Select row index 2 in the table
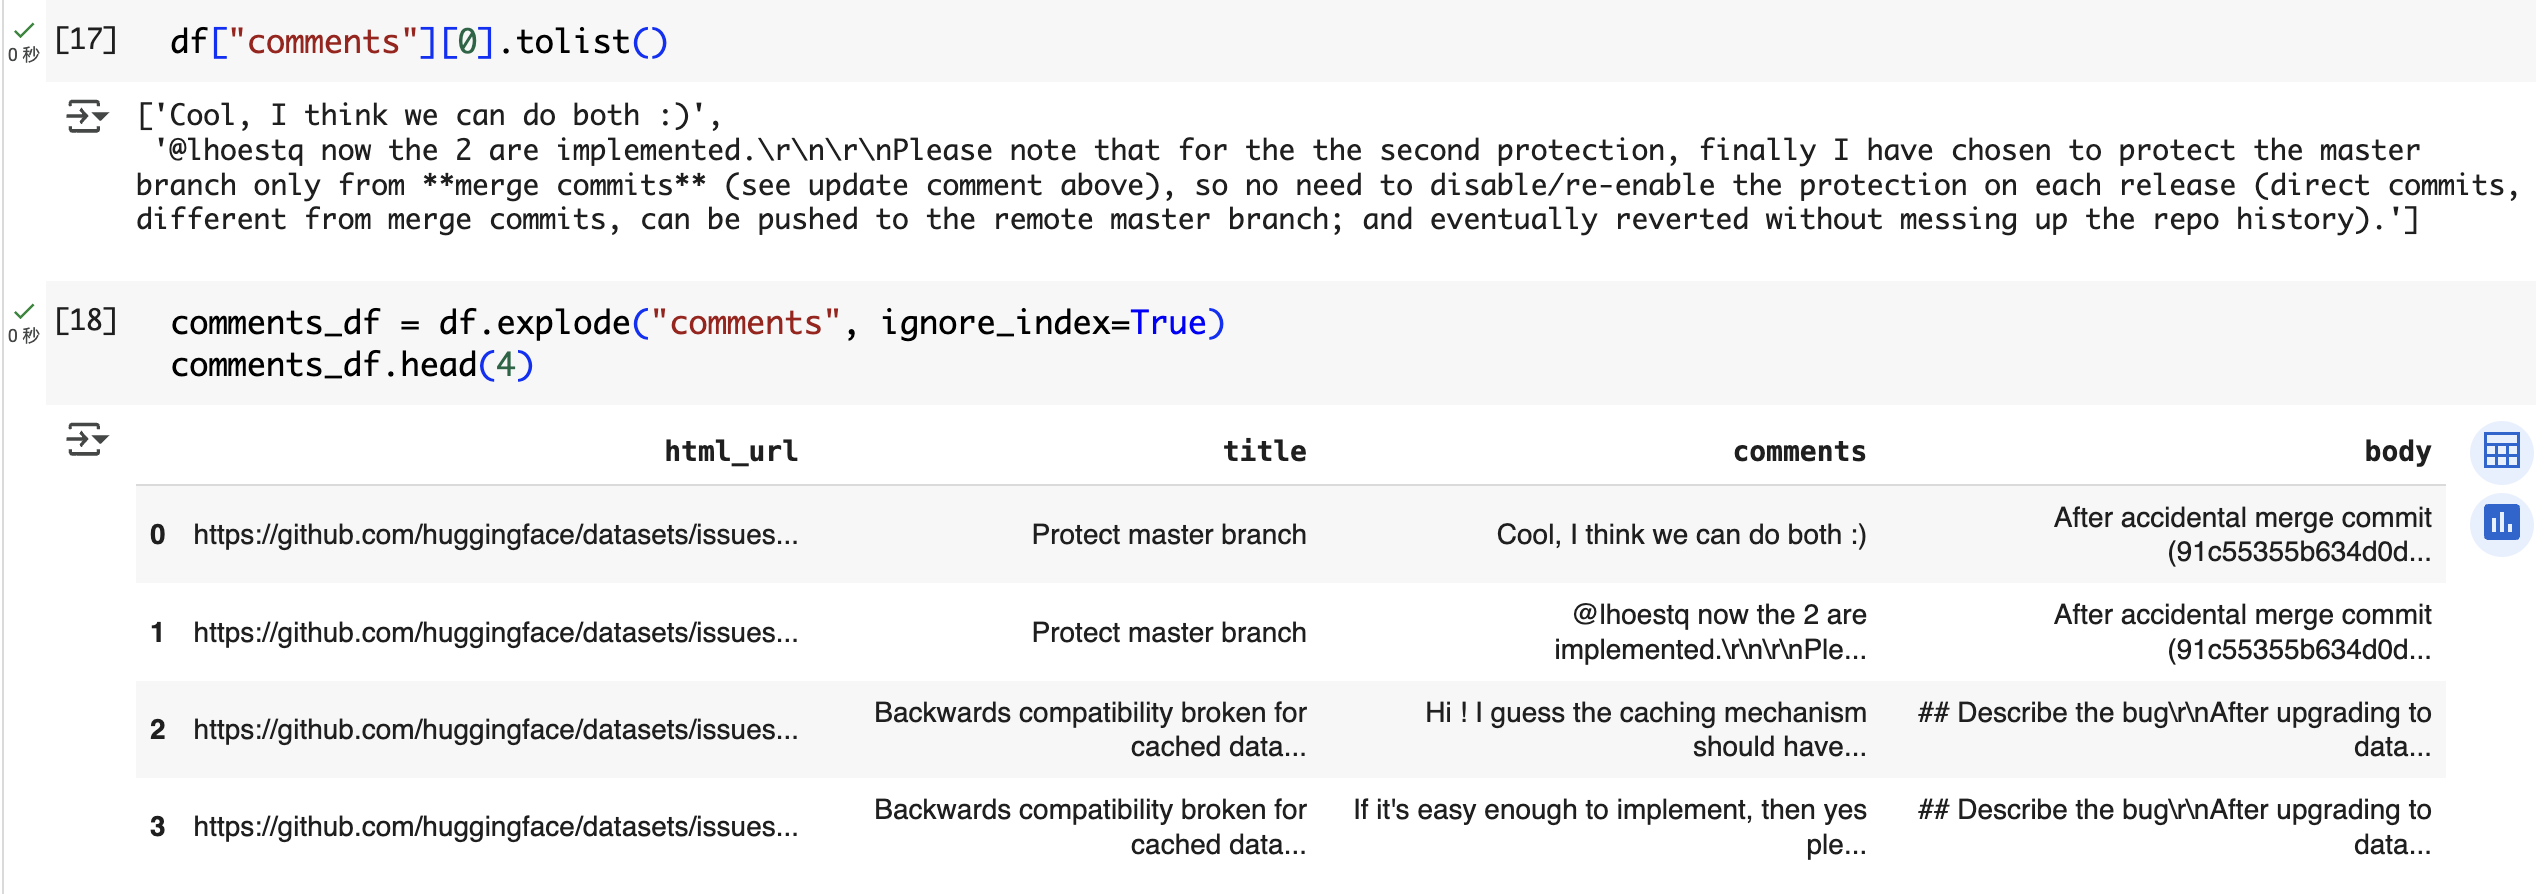 tap(157, 730)
